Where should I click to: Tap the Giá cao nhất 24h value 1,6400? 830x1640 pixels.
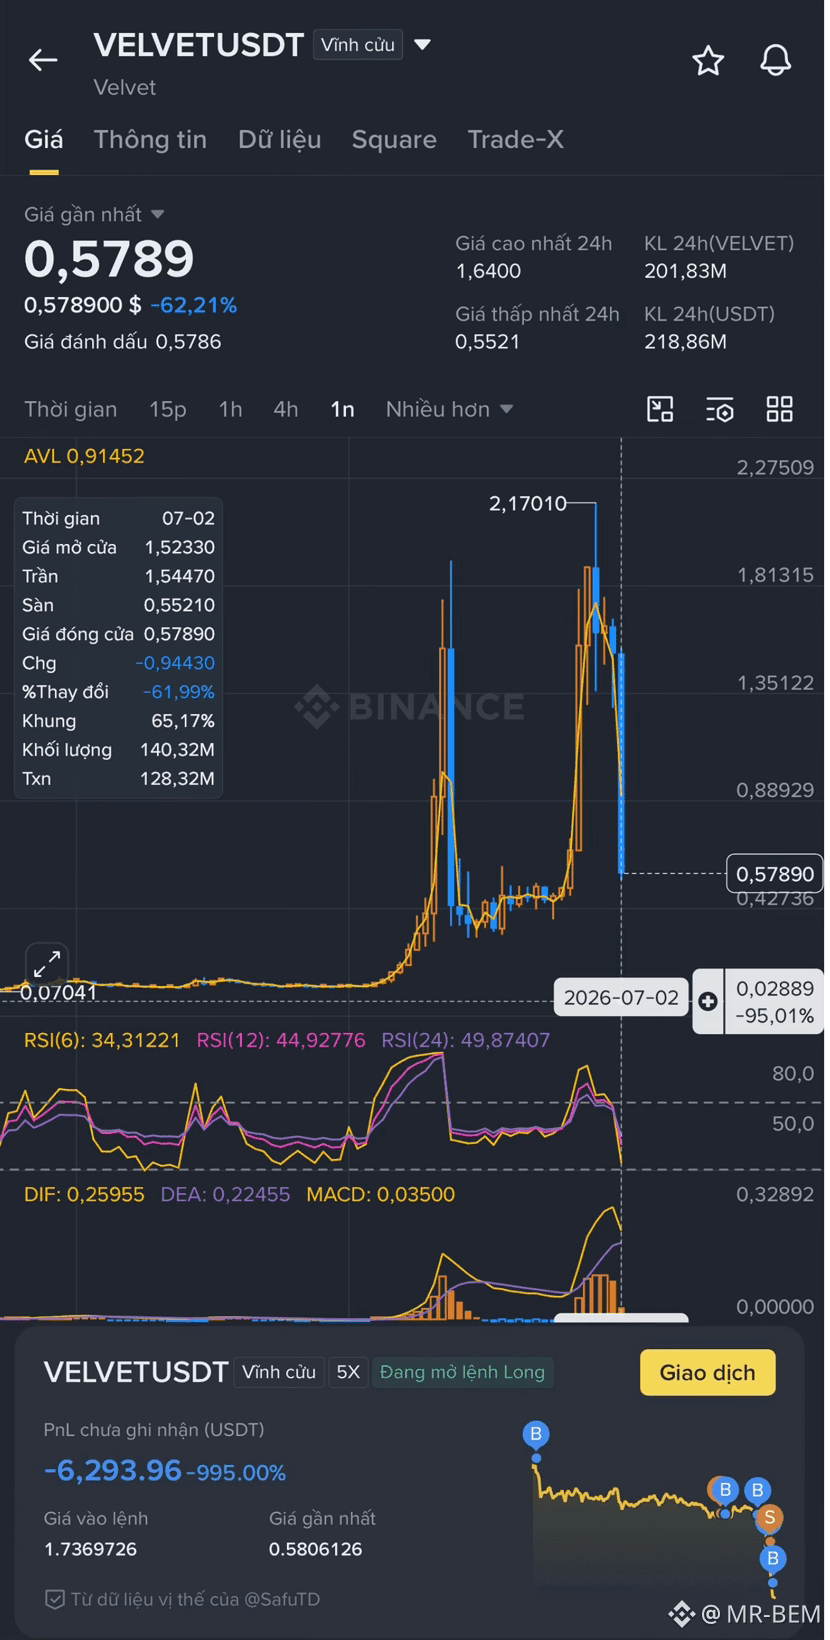(x=488, y=271)
